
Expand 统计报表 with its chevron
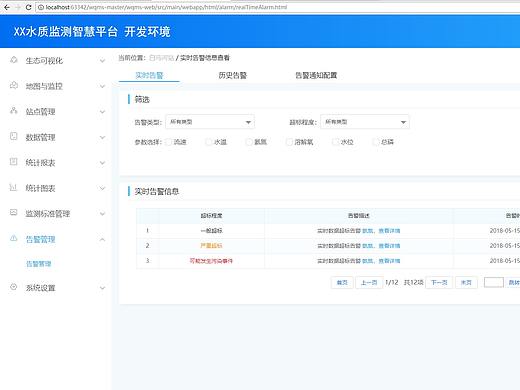pyautogui.click(x=102, y=163)
